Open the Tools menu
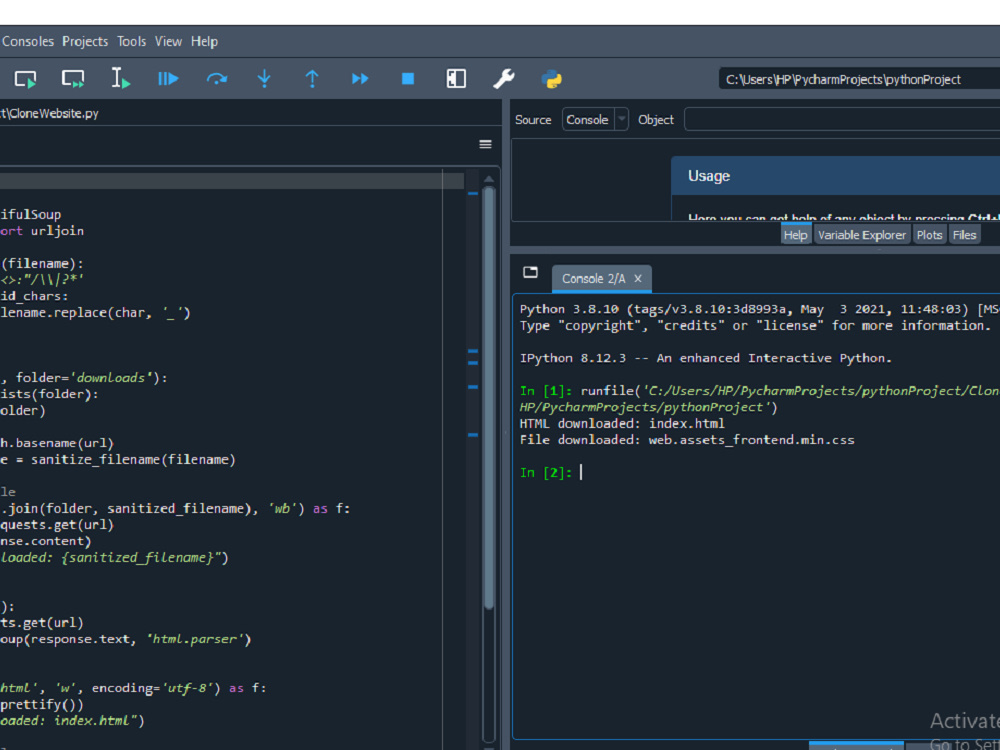The height and width of the screenshot is (750, 1000). 131,41
